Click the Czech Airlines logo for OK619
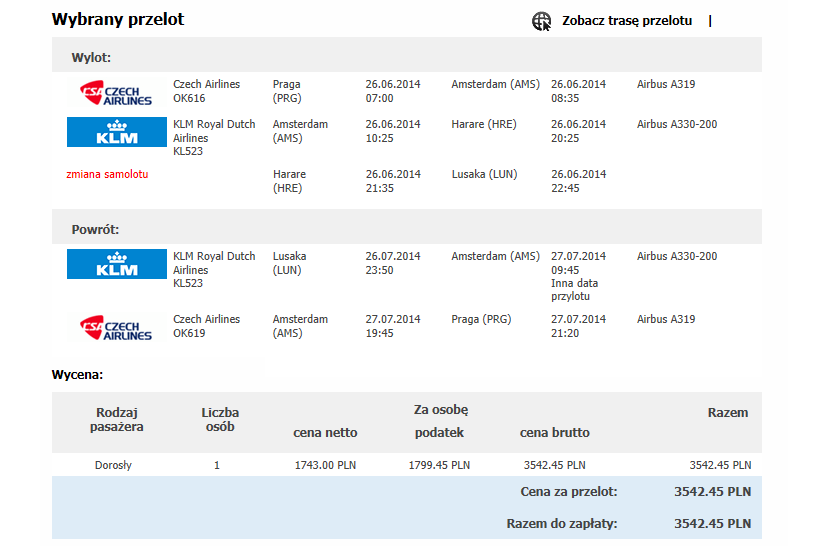The height and width of the screenshot is (547, 819). (116, 328)
